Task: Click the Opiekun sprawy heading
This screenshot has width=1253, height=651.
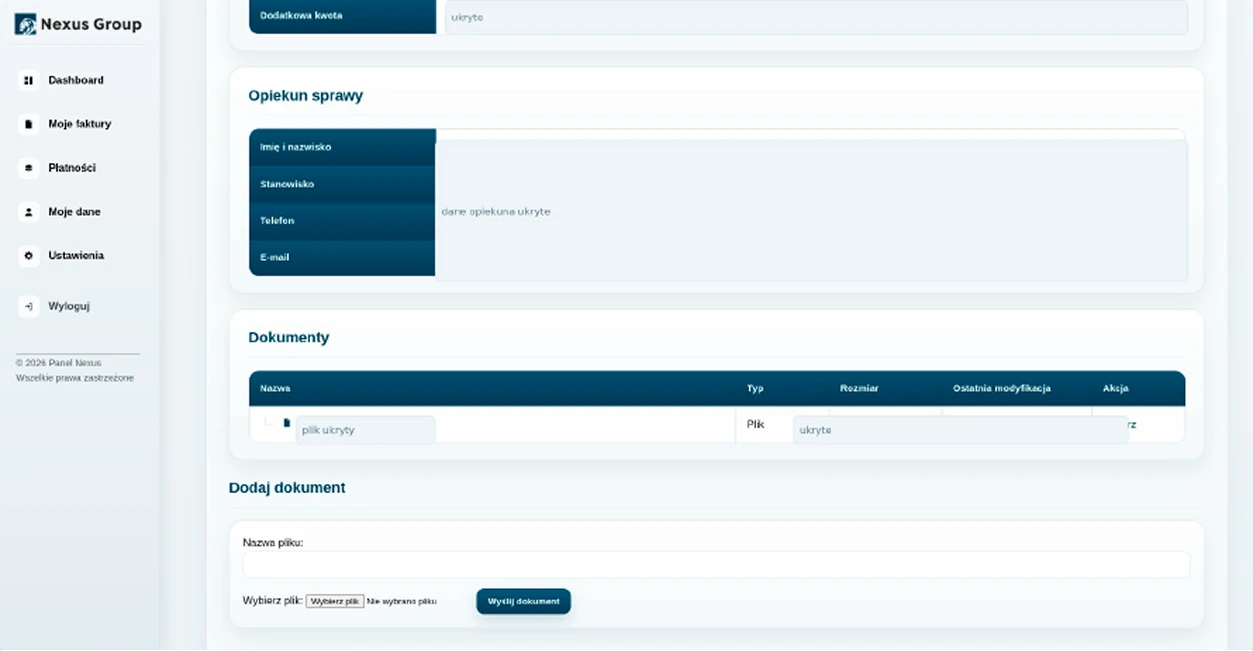Action: 305,96
